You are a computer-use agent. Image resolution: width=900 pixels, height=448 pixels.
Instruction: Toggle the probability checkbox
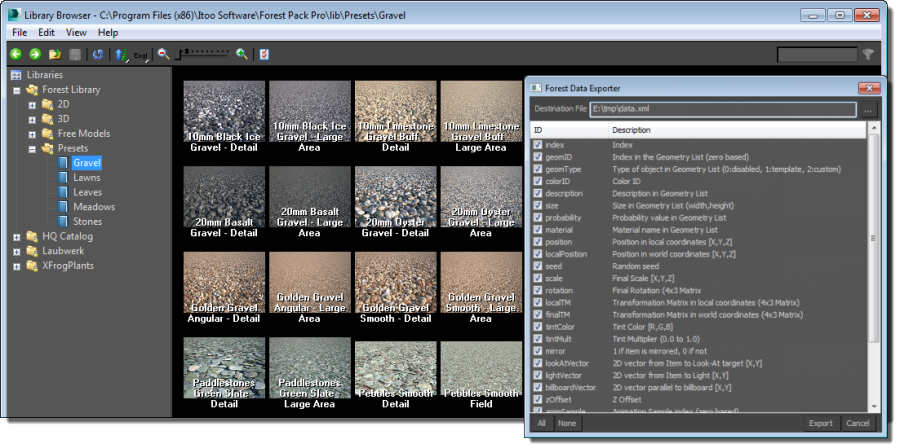click(x=538, y=217)
